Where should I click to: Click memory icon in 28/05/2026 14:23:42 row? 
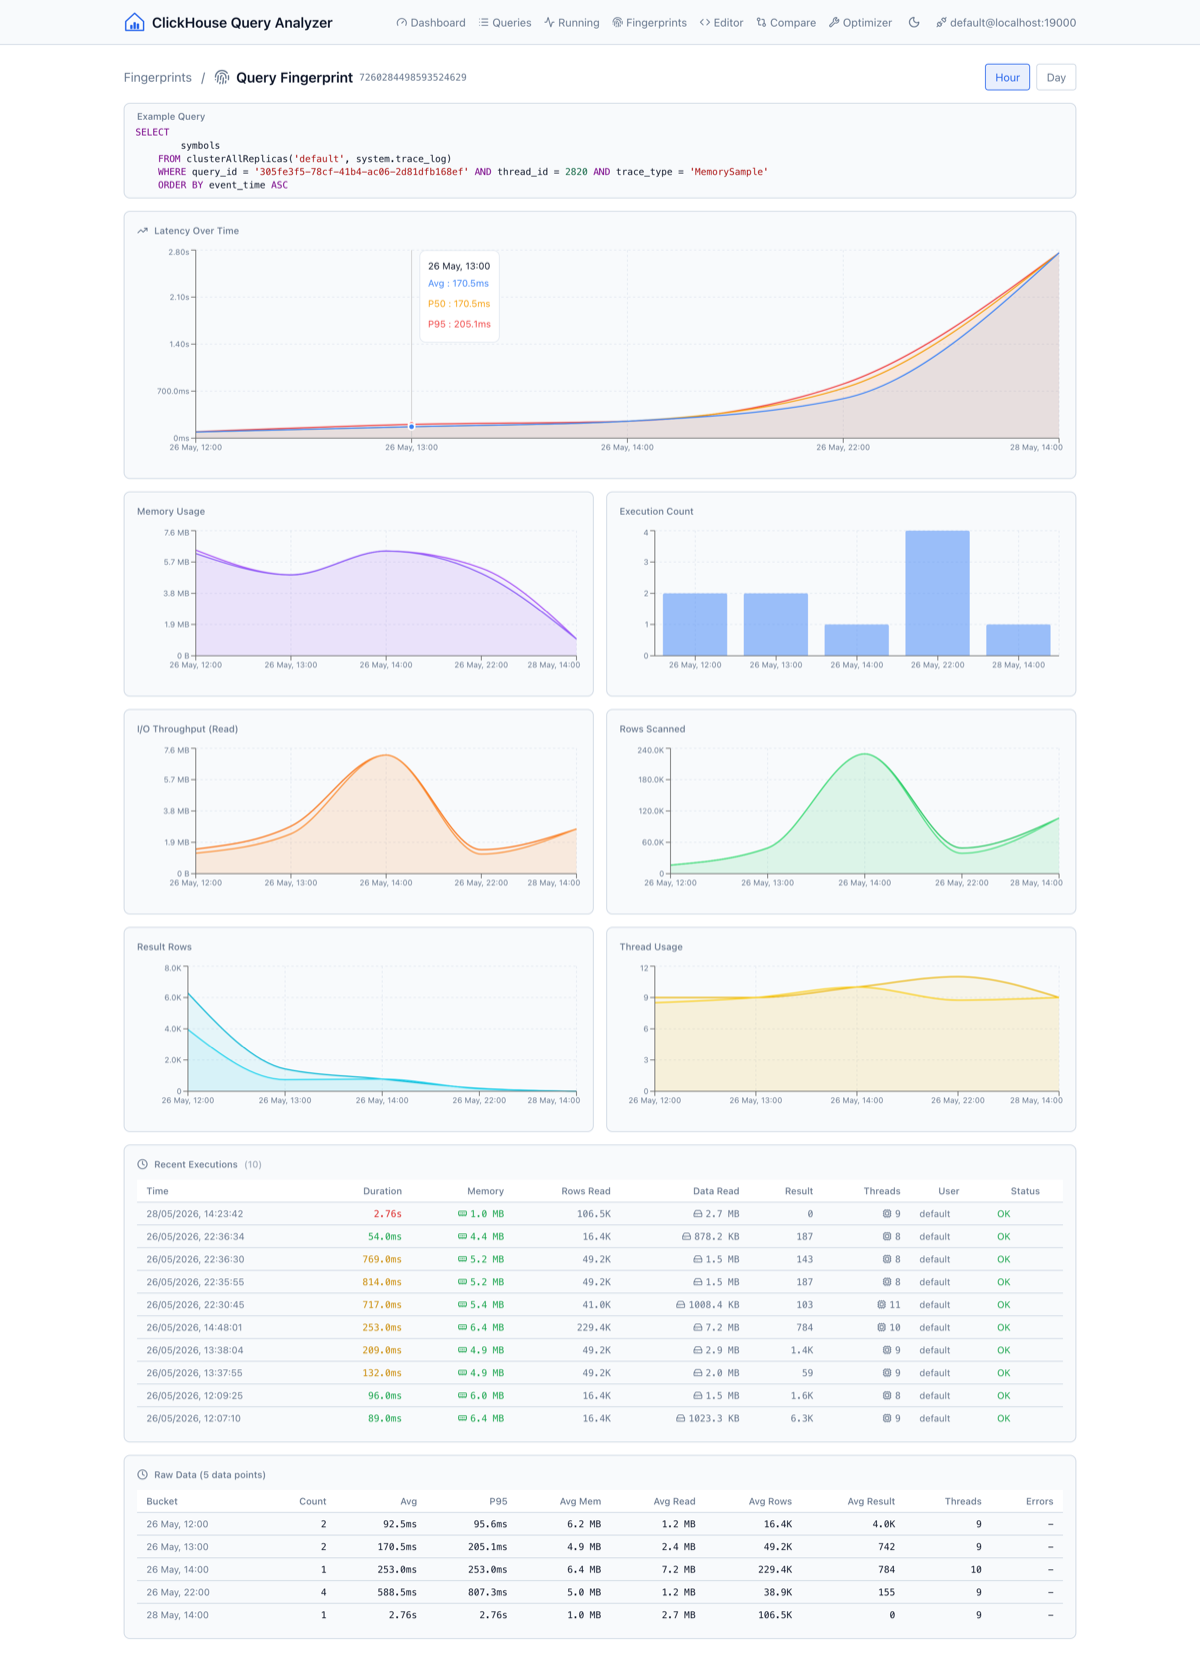(462, 1214)
